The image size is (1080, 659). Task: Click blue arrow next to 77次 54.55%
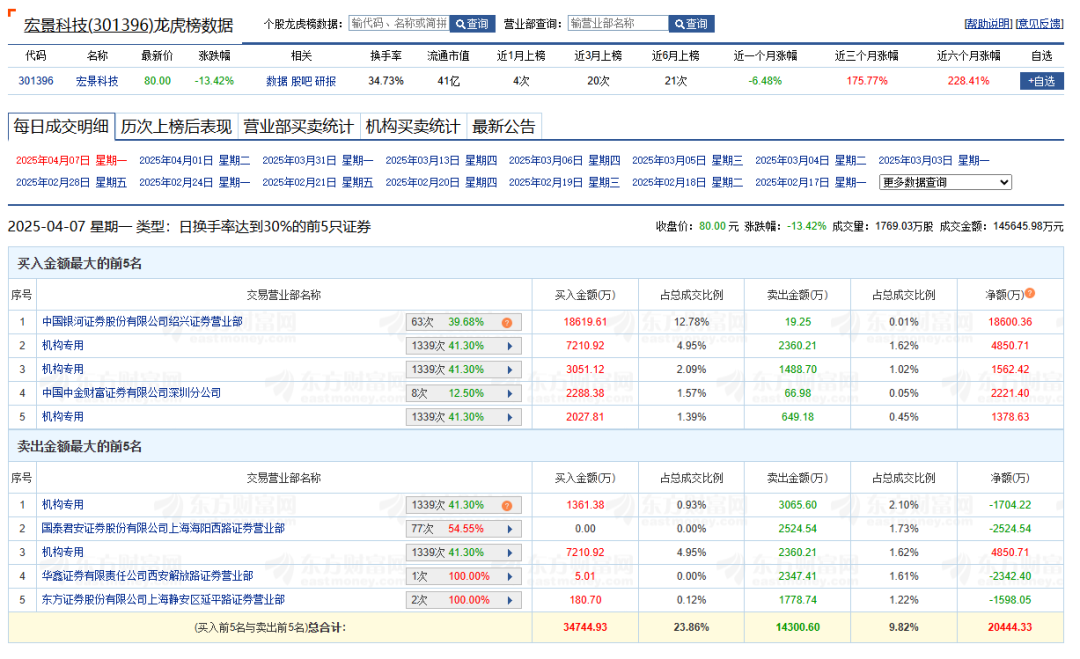click(509, 528)
